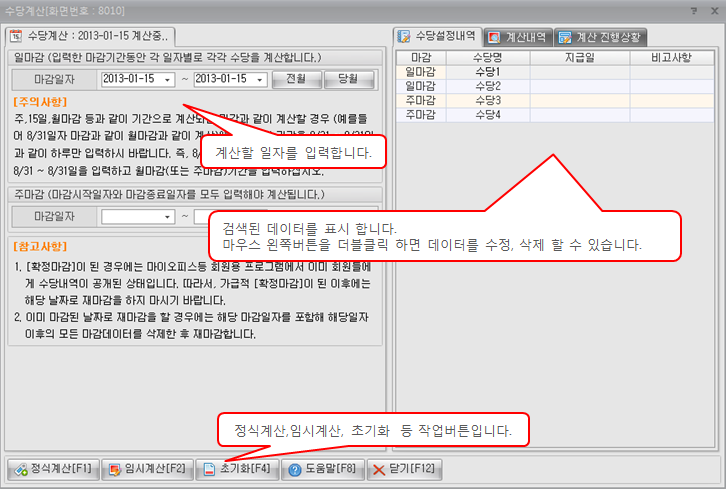Click the 일마감 cell in 수당1 row

[x=421, y=72]
